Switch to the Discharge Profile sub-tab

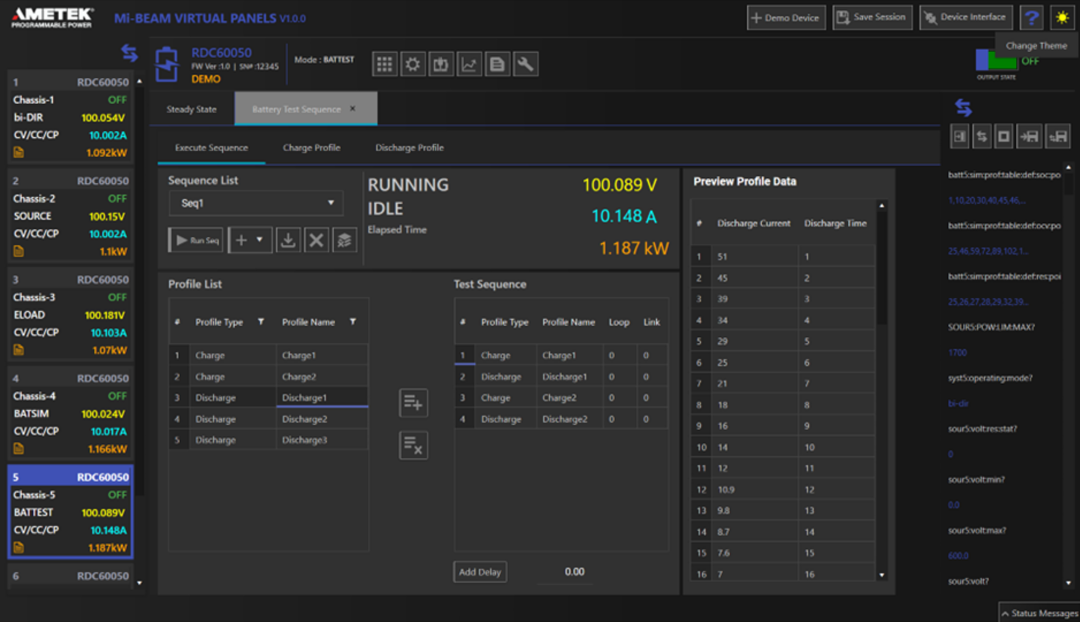(x=409, y=147)
